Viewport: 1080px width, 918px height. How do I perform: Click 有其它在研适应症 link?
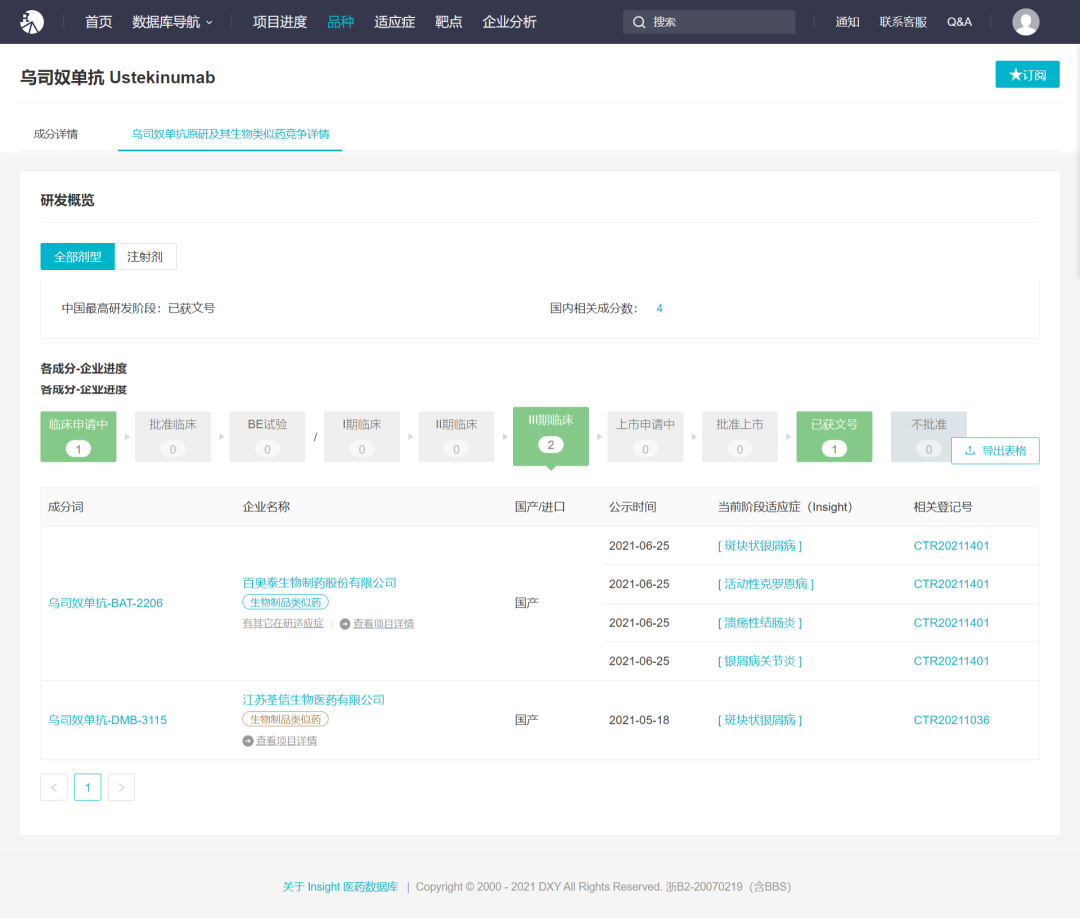[x=283, y=624]
